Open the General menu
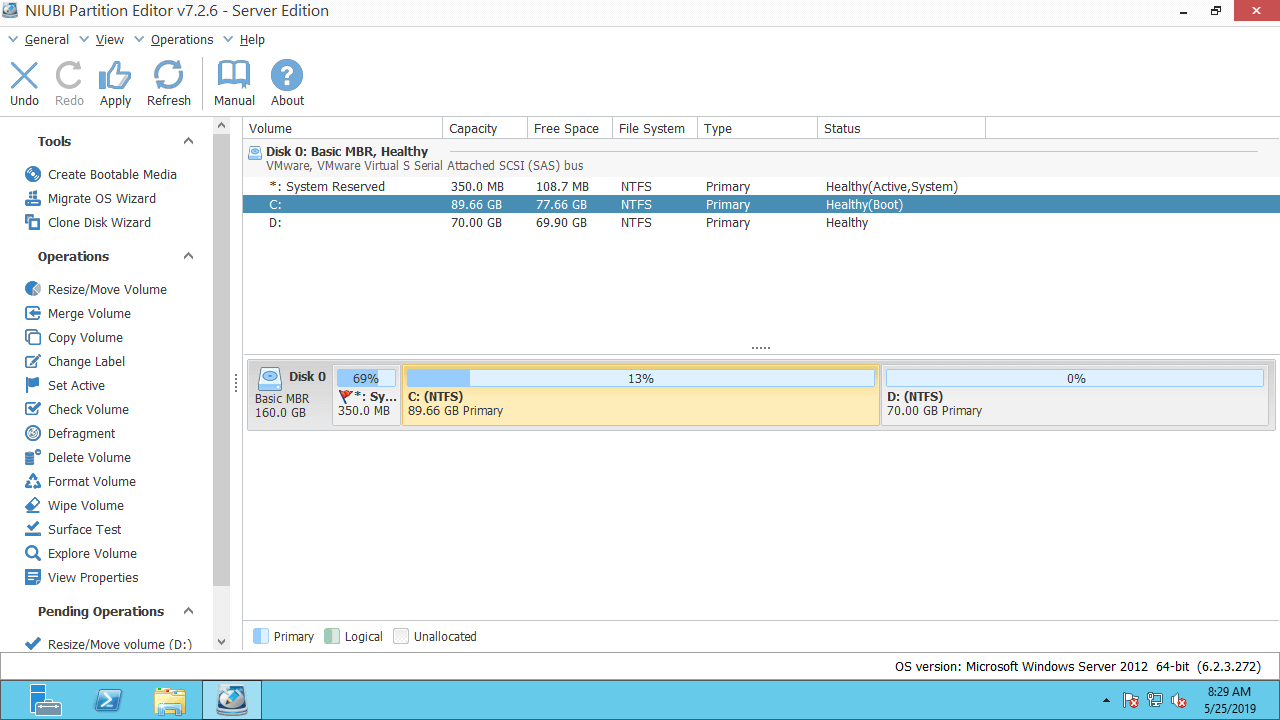This screenshot has height=720, width=1280. (x=46, y=40)
